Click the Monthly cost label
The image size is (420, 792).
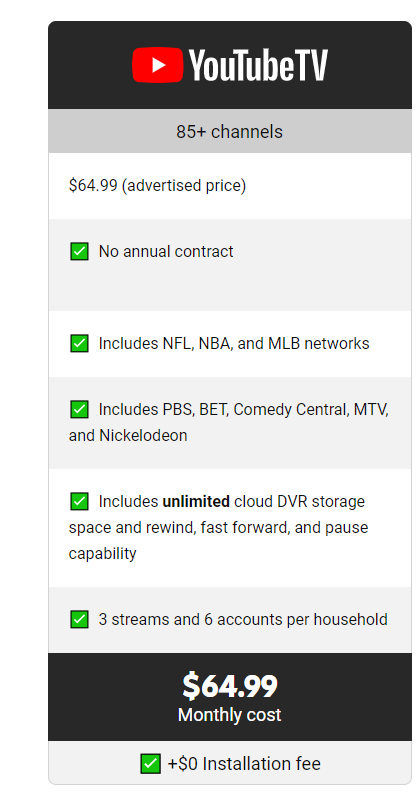click(230, 715)
